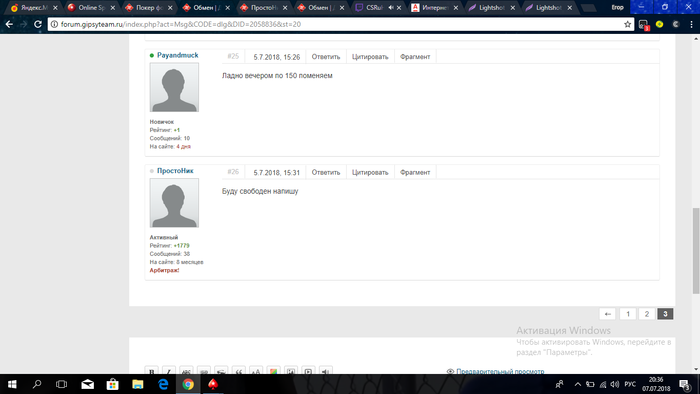700x394 pixels.
Task: Click Фрагмент on Payandmuck's post #25
Action: (x=415, y=57)
